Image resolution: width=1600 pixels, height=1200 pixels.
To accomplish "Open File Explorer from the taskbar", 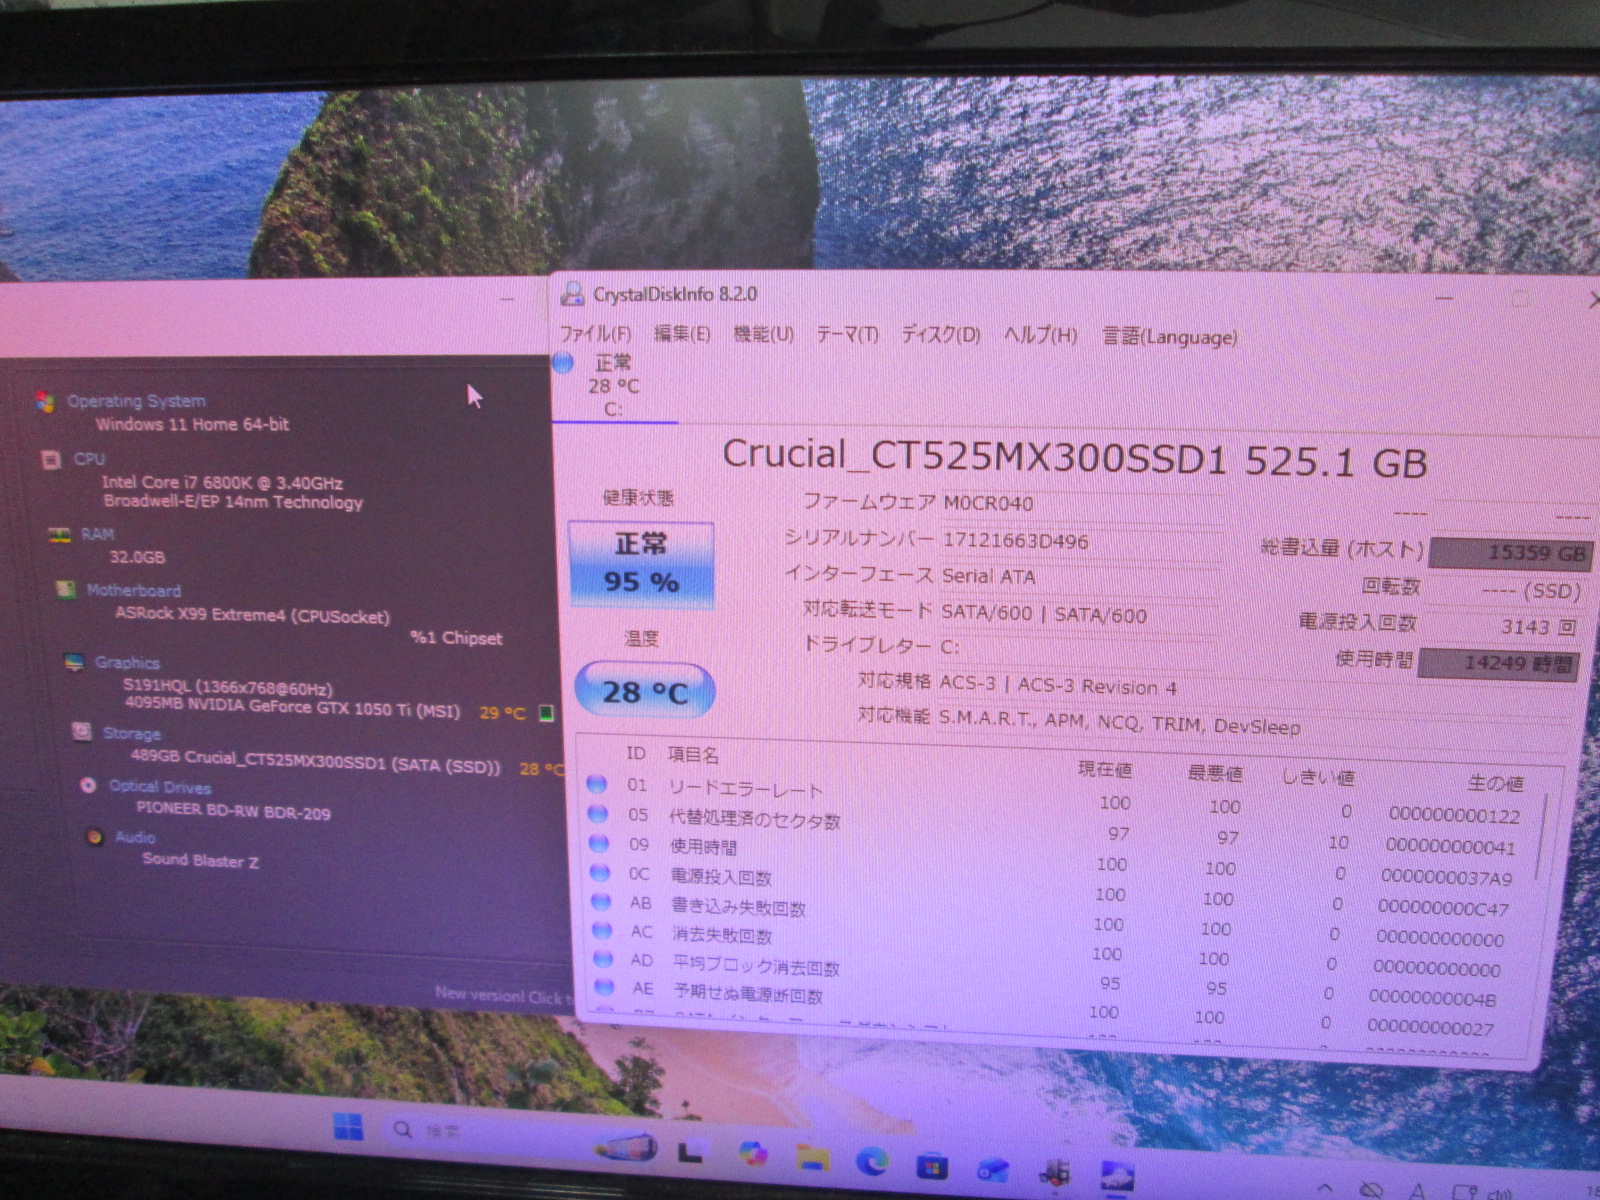I will [x=812, y=1158].
